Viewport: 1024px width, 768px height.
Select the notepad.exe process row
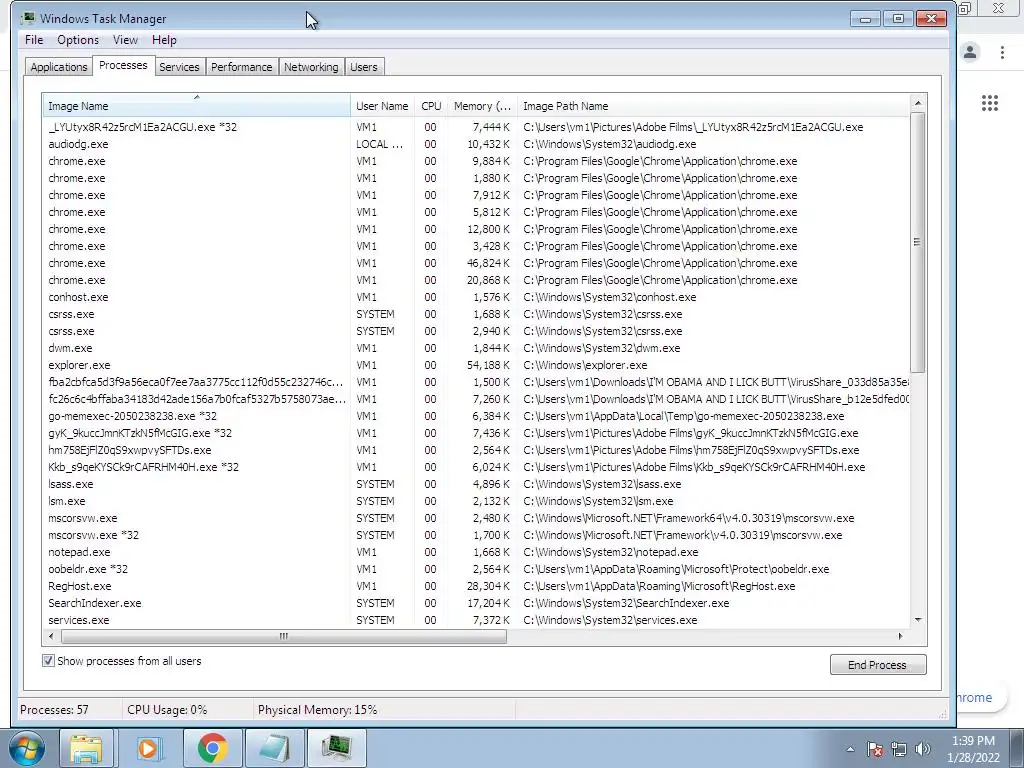(x=475, y=552)
